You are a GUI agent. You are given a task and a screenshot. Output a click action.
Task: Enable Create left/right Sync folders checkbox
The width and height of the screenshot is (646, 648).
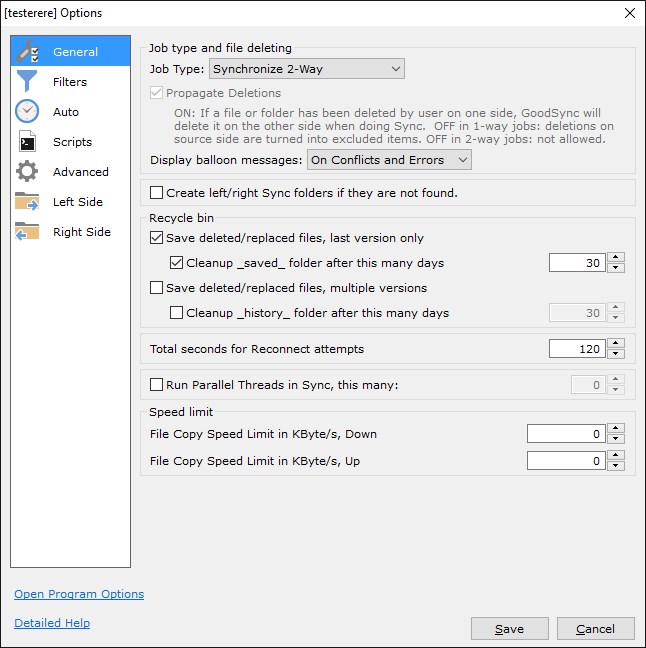coord(157,193)
